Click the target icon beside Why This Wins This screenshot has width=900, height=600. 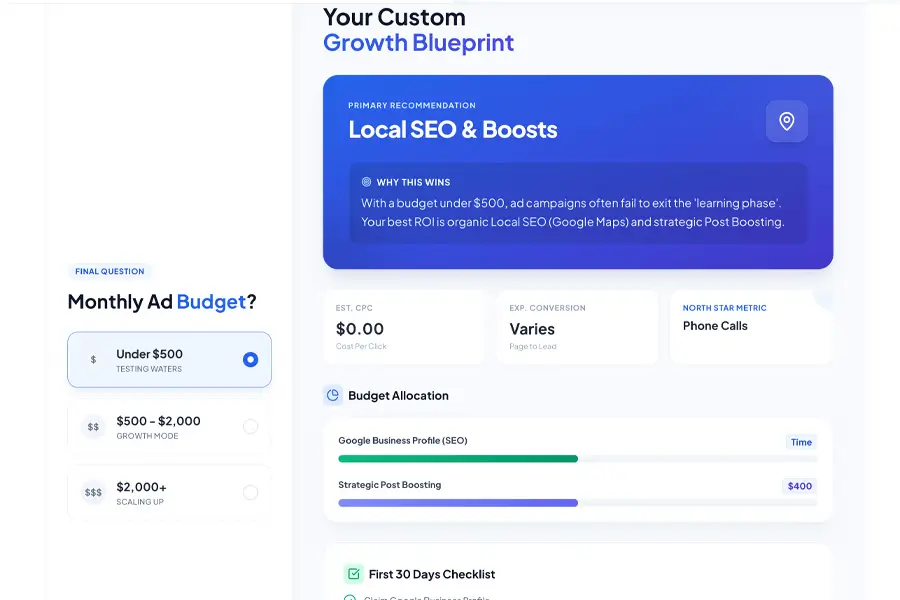pos(366,182)
